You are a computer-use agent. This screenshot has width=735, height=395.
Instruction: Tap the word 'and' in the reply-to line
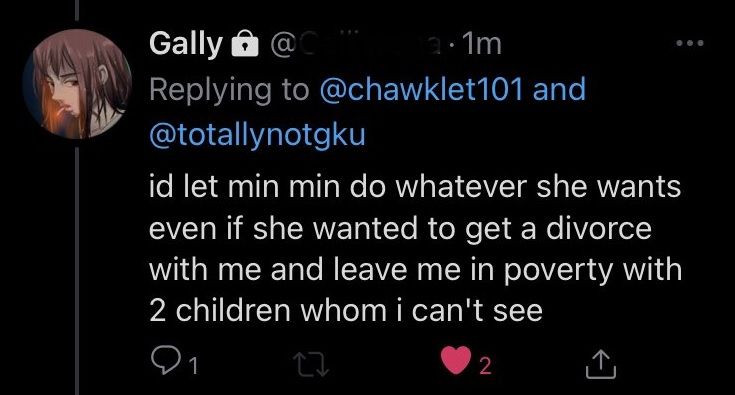click(x=559, y=89)
